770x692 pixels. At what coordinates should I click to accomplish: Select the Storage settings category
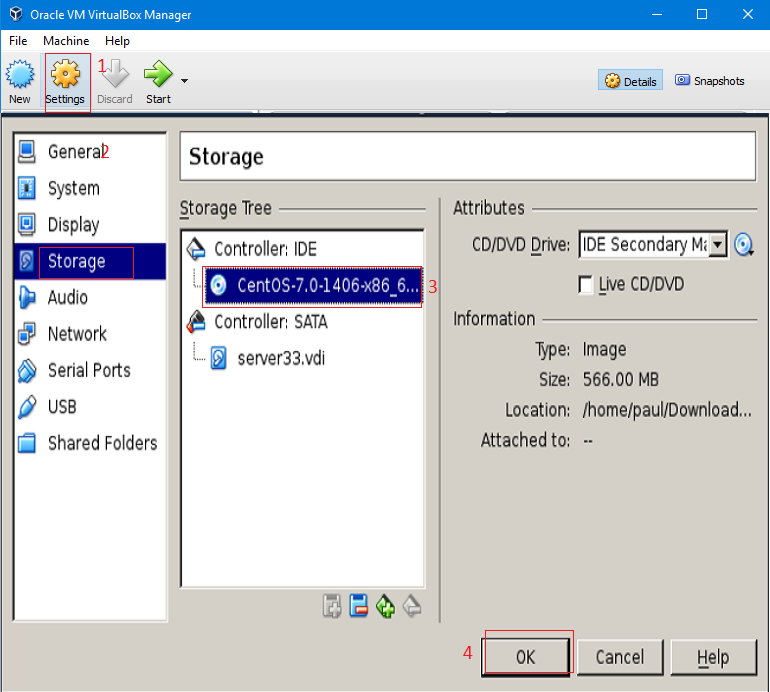(90, 261)
